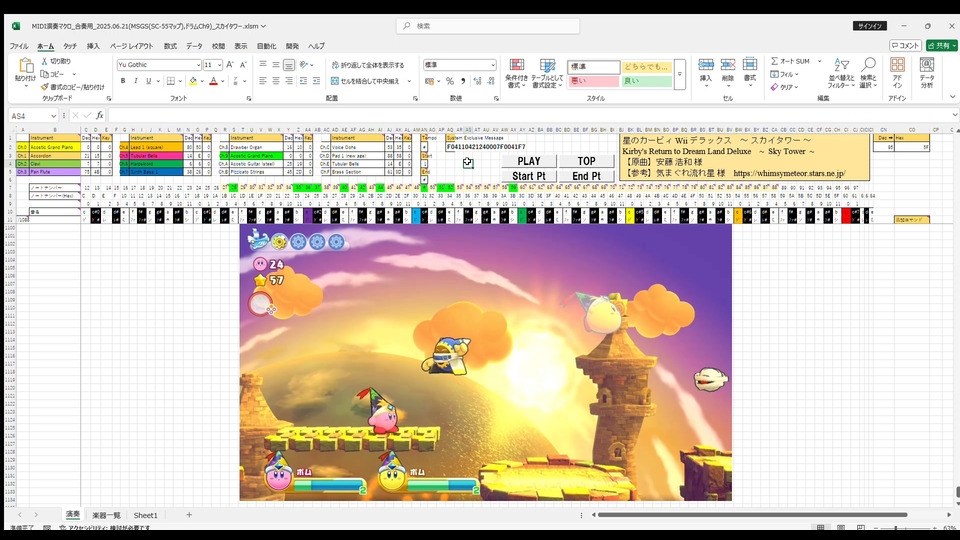This screenshot has width=960, height=540.
Task: Click the AutoSum (オート SUM) sigma icon
Action: (x=774, y=61)
